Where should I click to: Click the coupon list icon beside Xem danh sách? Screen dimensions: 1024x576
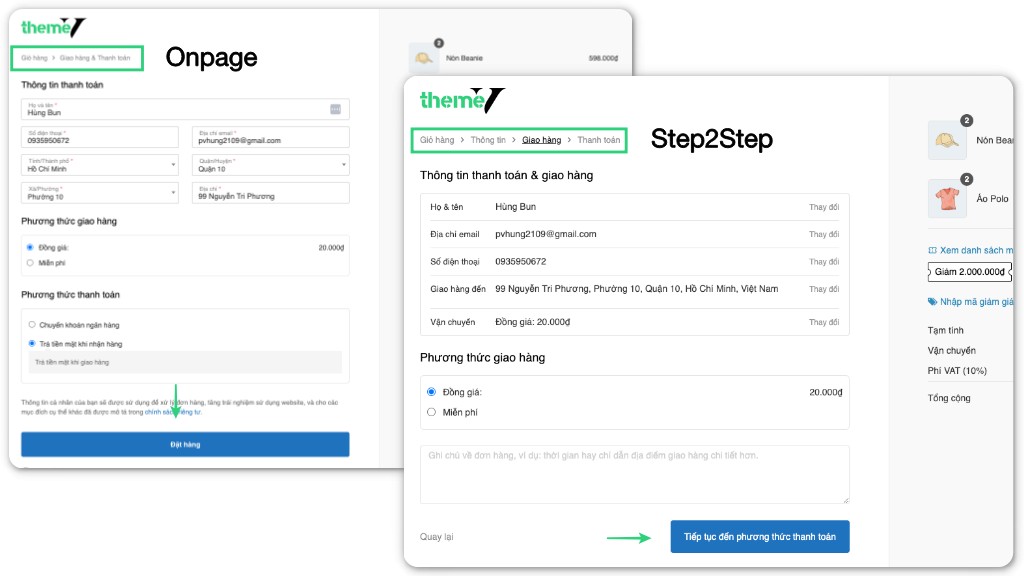click(932, 250)
